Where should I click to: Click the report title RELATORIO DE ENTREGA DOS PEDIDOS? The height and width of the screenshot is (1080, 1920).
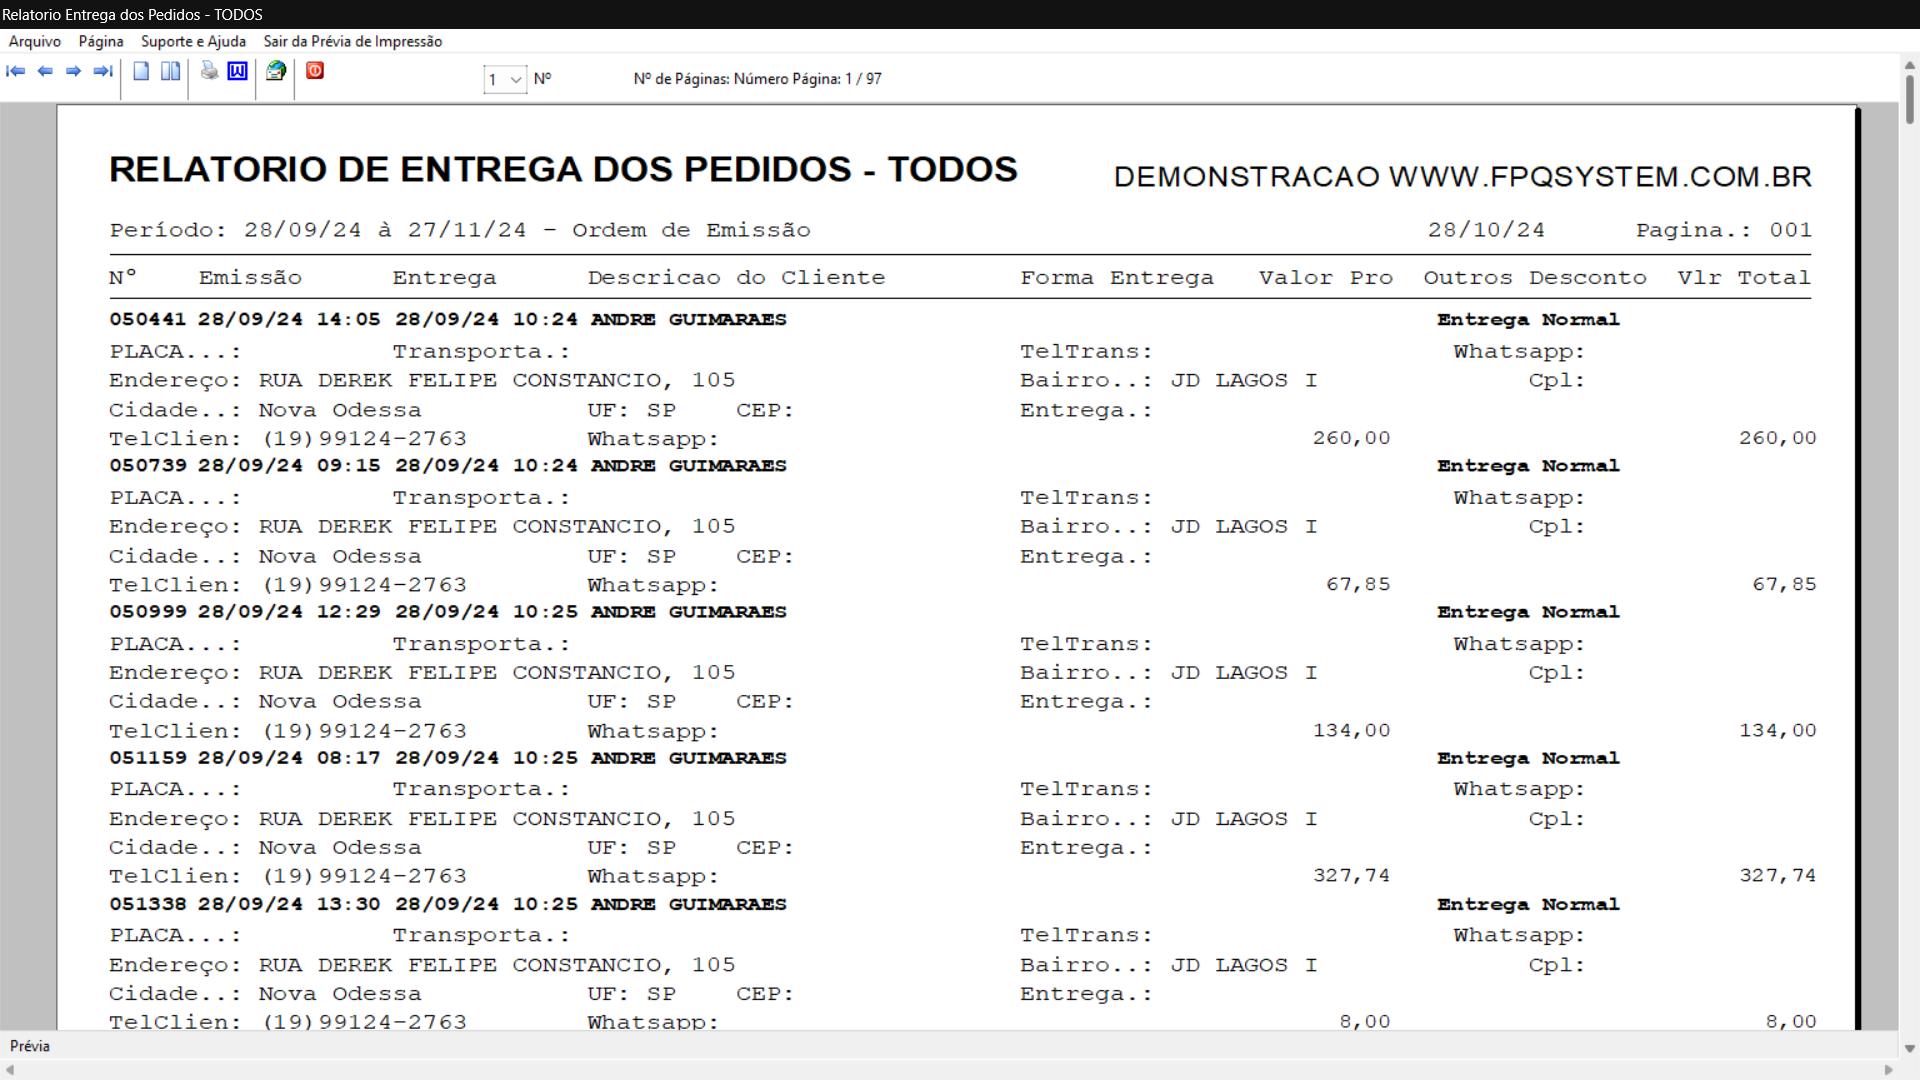pos(563,169)
